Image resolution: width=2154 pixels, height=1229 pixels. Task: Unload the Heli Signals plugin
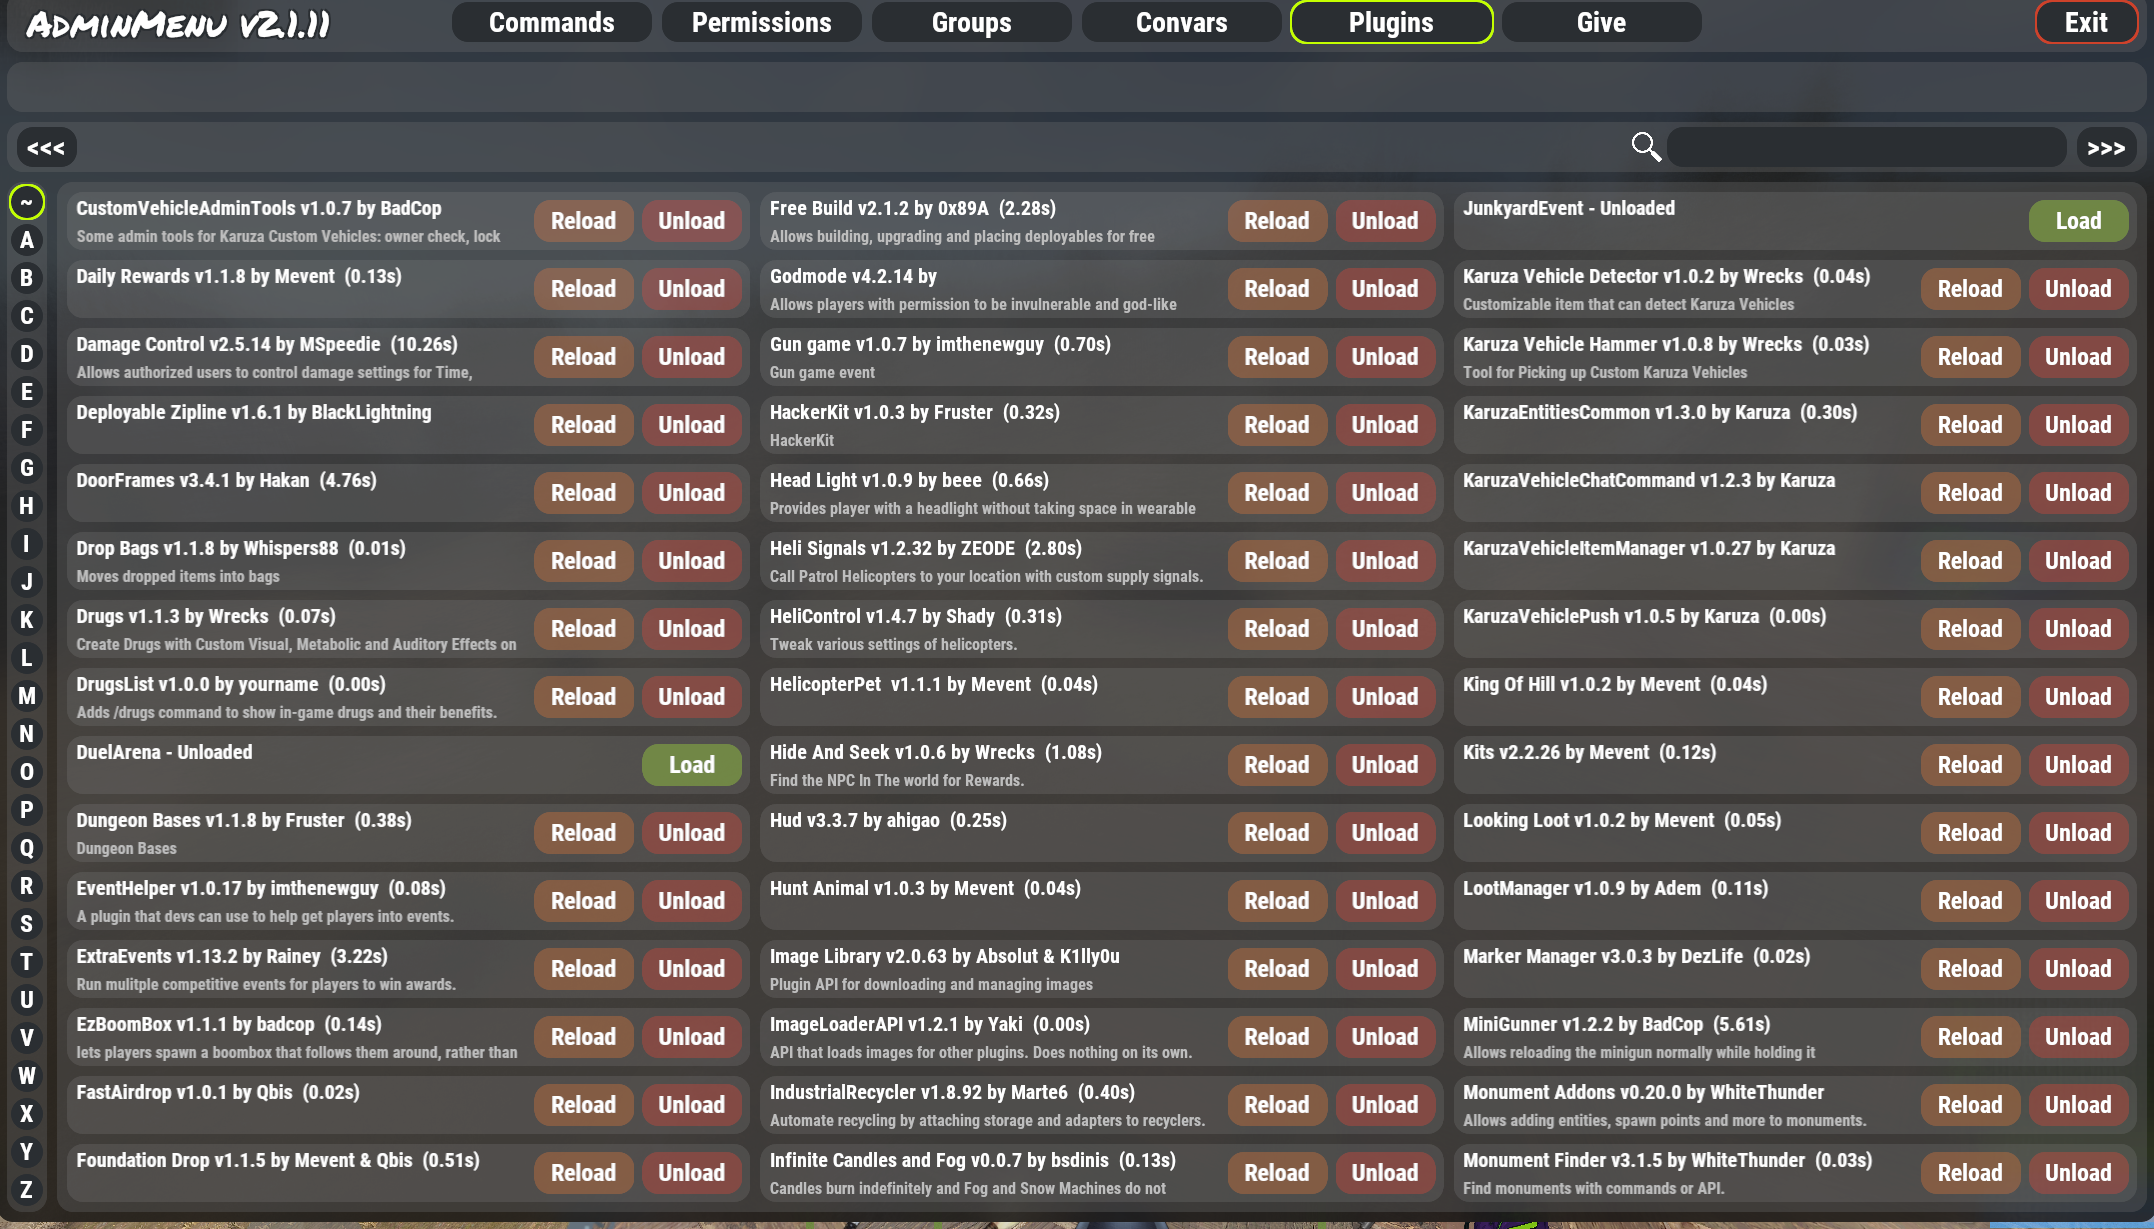[1384, 561]
